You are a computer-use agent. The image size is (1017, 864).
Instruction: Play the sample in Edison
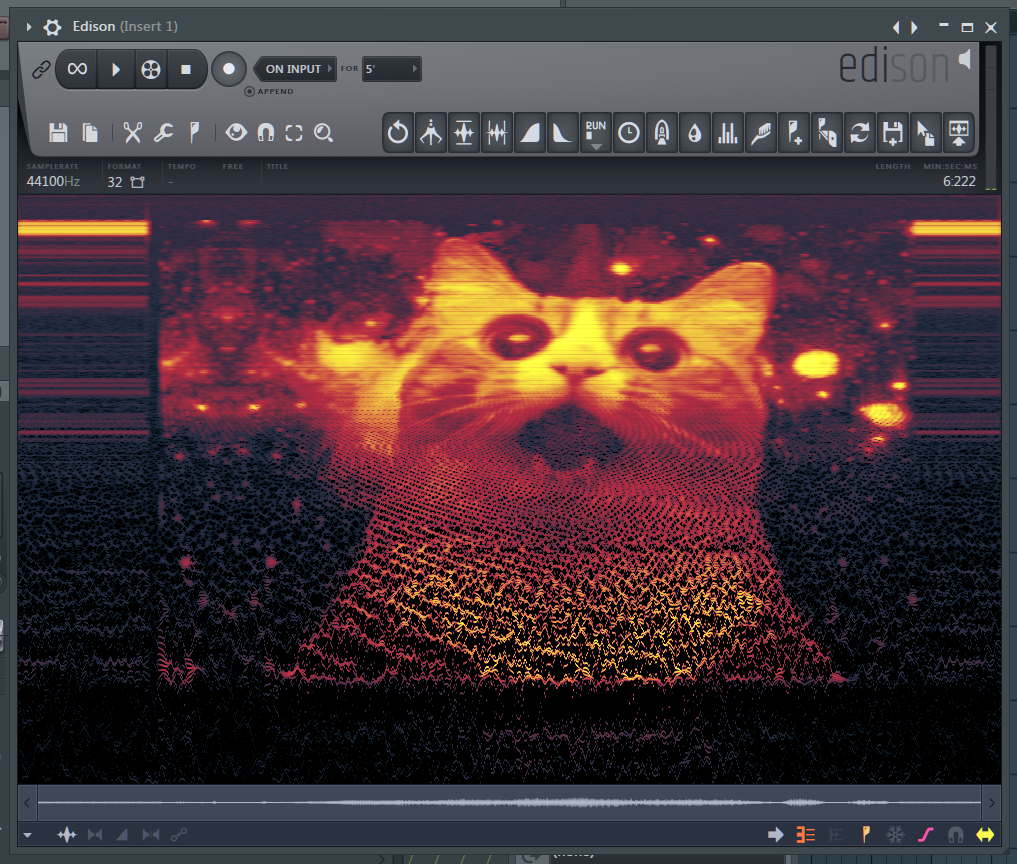pyautogui.click(x=115, y=69)
